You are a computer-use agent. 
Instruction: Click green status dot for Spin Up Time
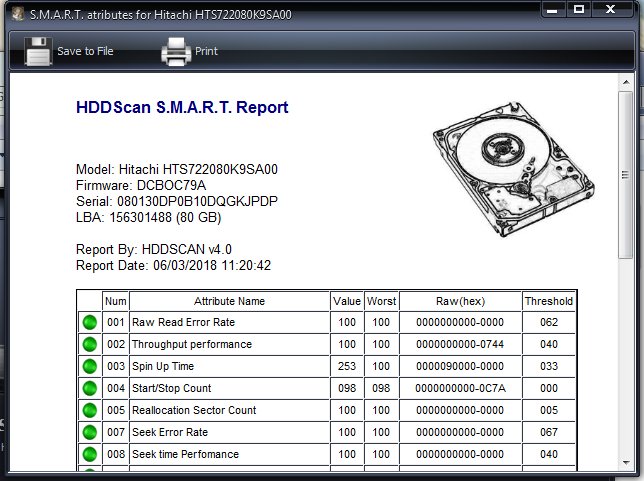click(90, 366)
